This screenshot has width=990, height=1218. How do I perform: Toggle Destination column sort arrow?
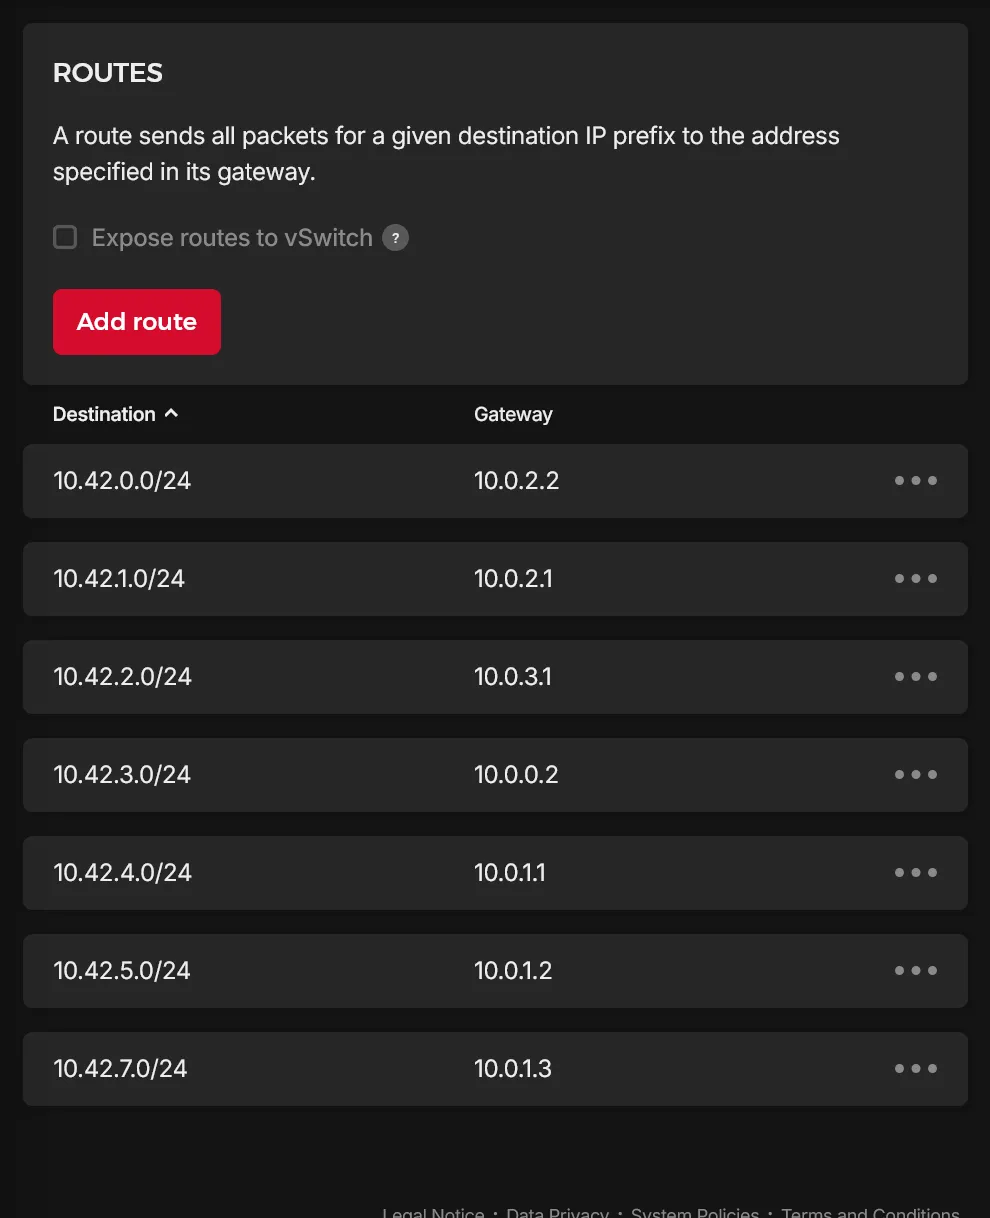171,413
